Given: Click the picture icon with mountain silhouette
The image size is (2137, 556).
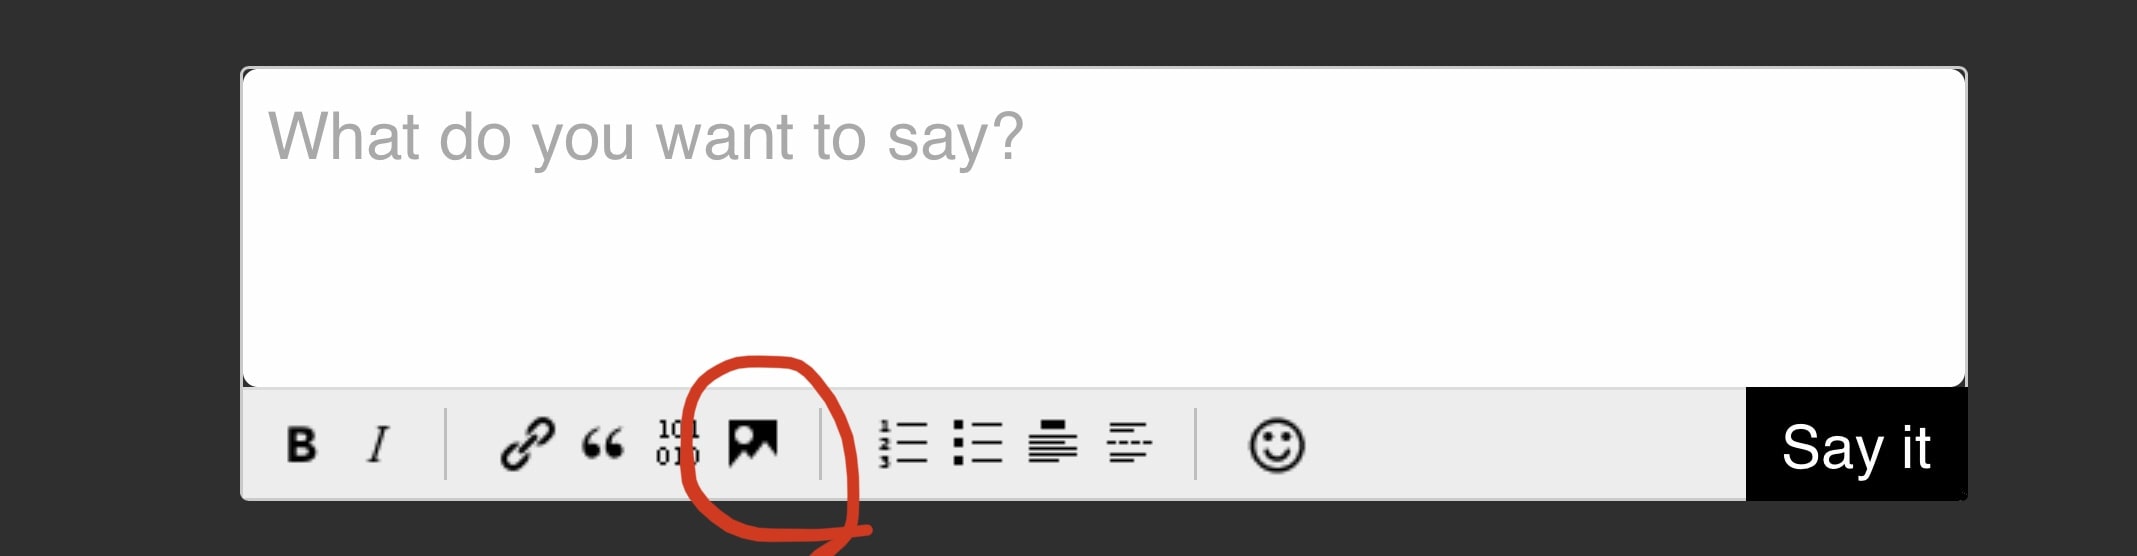Looking at the screenshot, I should (x=752, y=442).
